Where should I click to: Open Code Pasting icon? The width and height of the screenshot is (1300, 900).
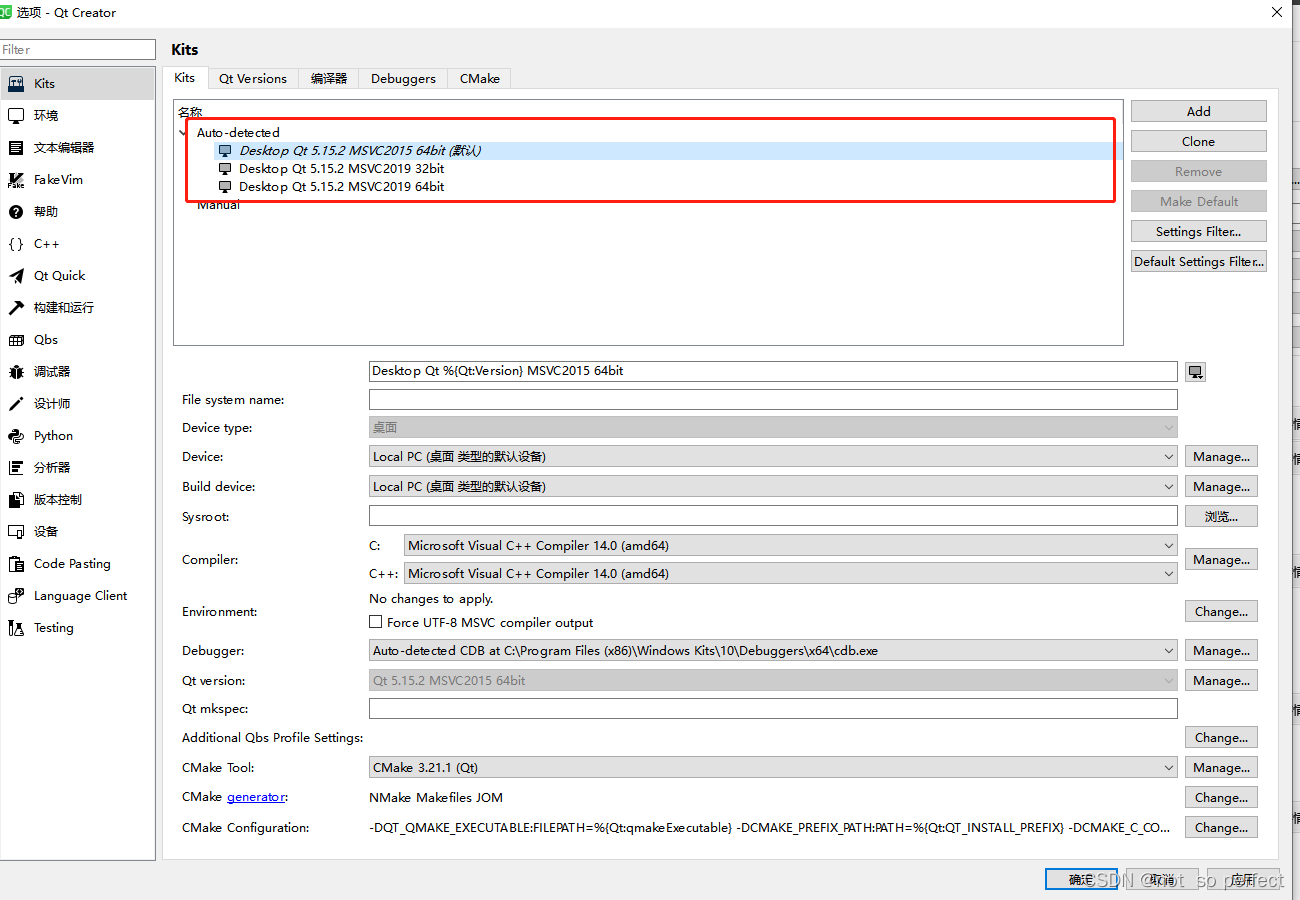coord(15,563)
